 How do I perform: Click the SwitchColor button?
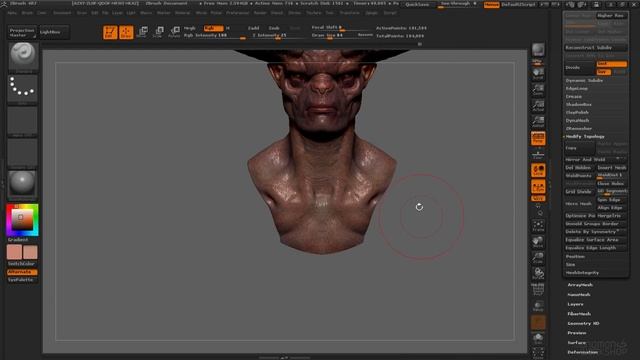click(x=22, y=264)
